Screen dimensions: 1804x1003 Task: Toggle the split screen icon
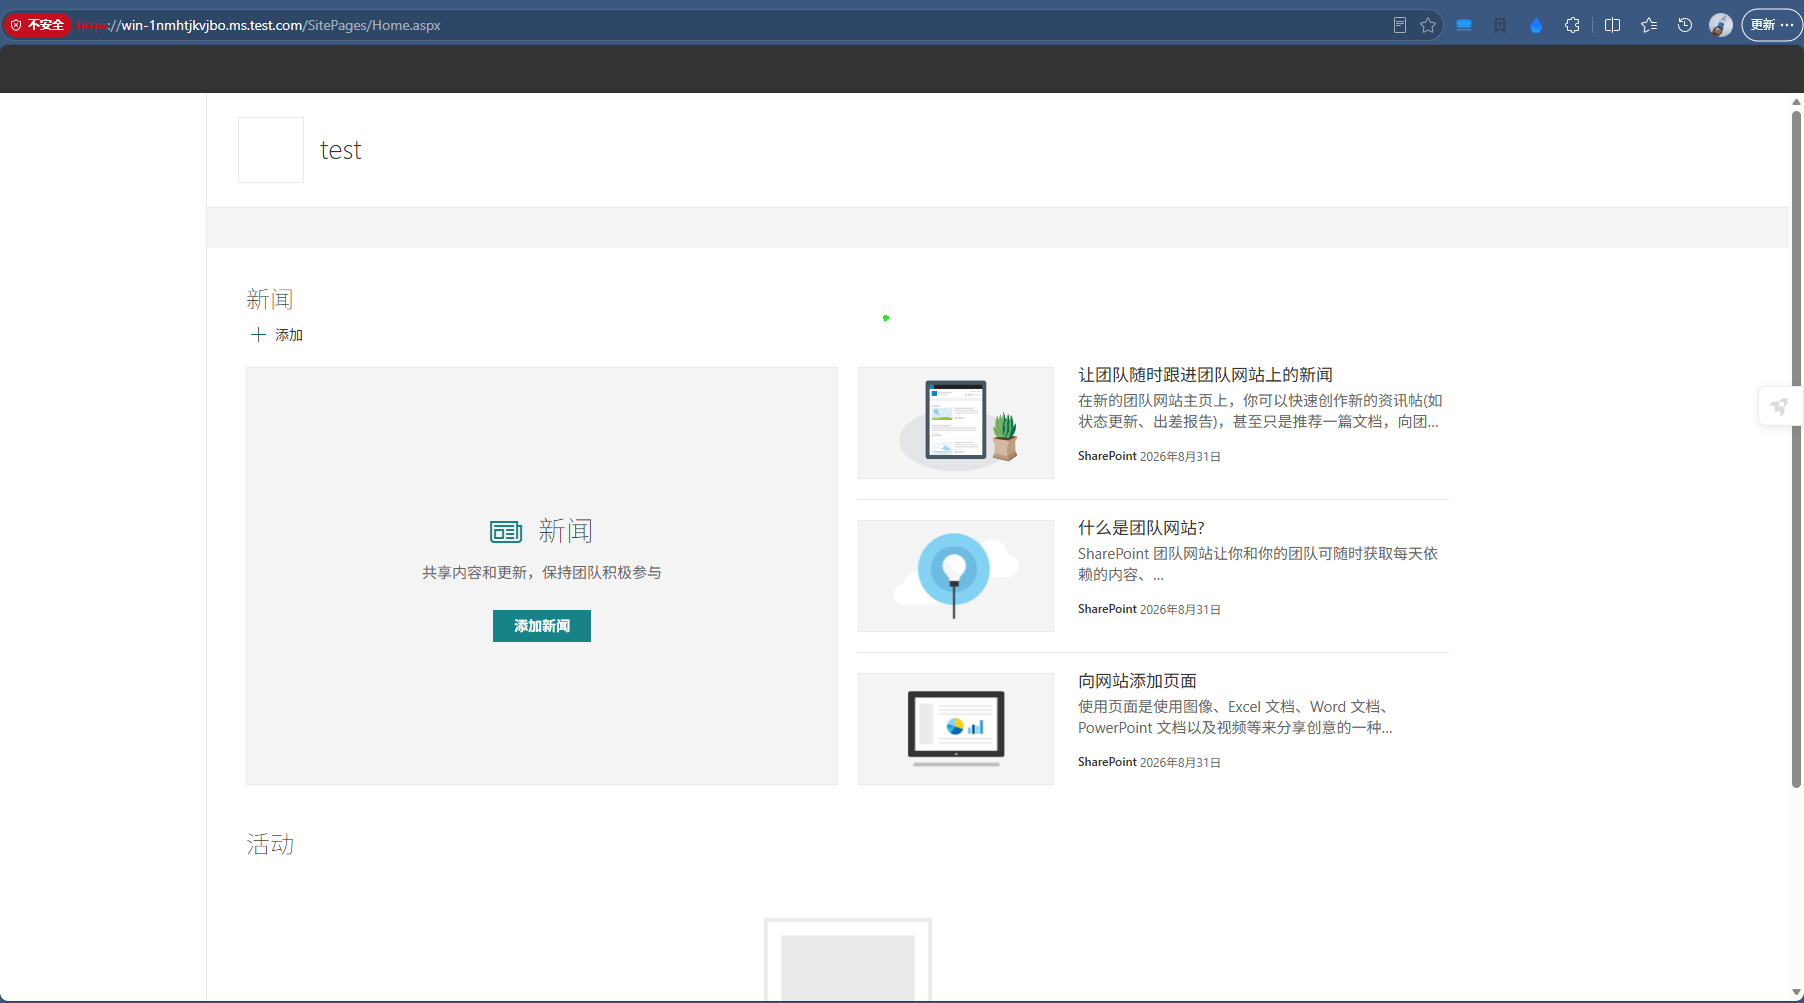1612,25
